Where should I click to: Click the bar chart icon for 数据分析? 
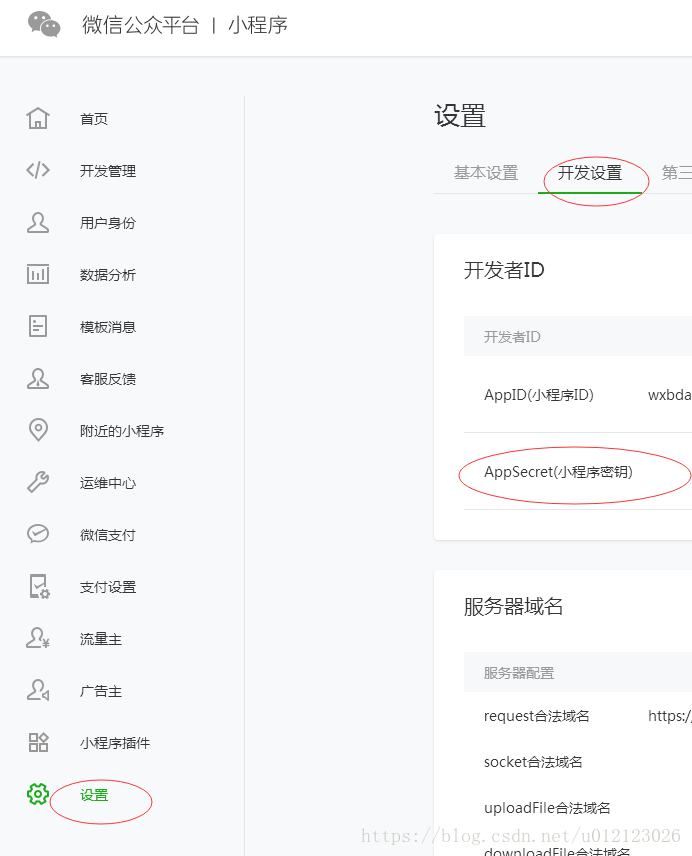(38, 274)
